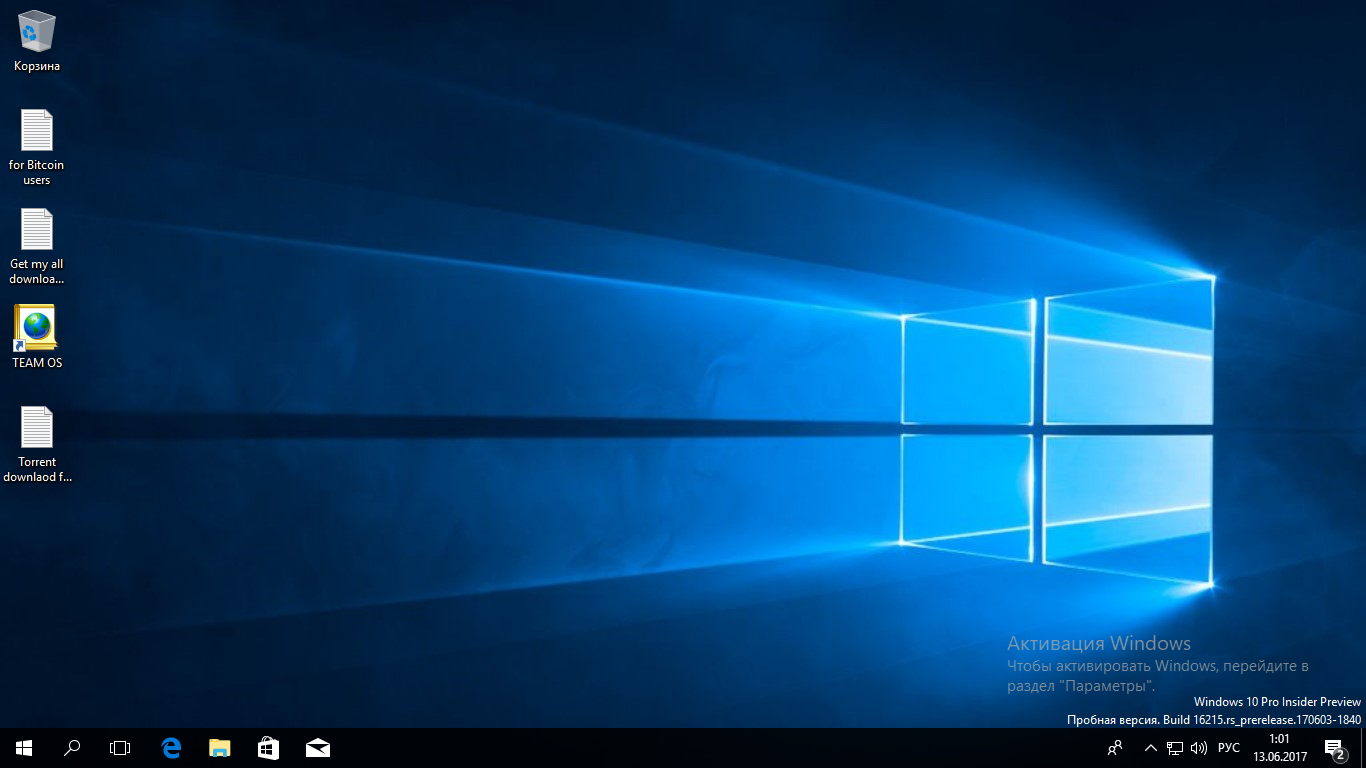Open the volume speaker tray icon
The image size is (1366, 768).
pos(1199,748)
